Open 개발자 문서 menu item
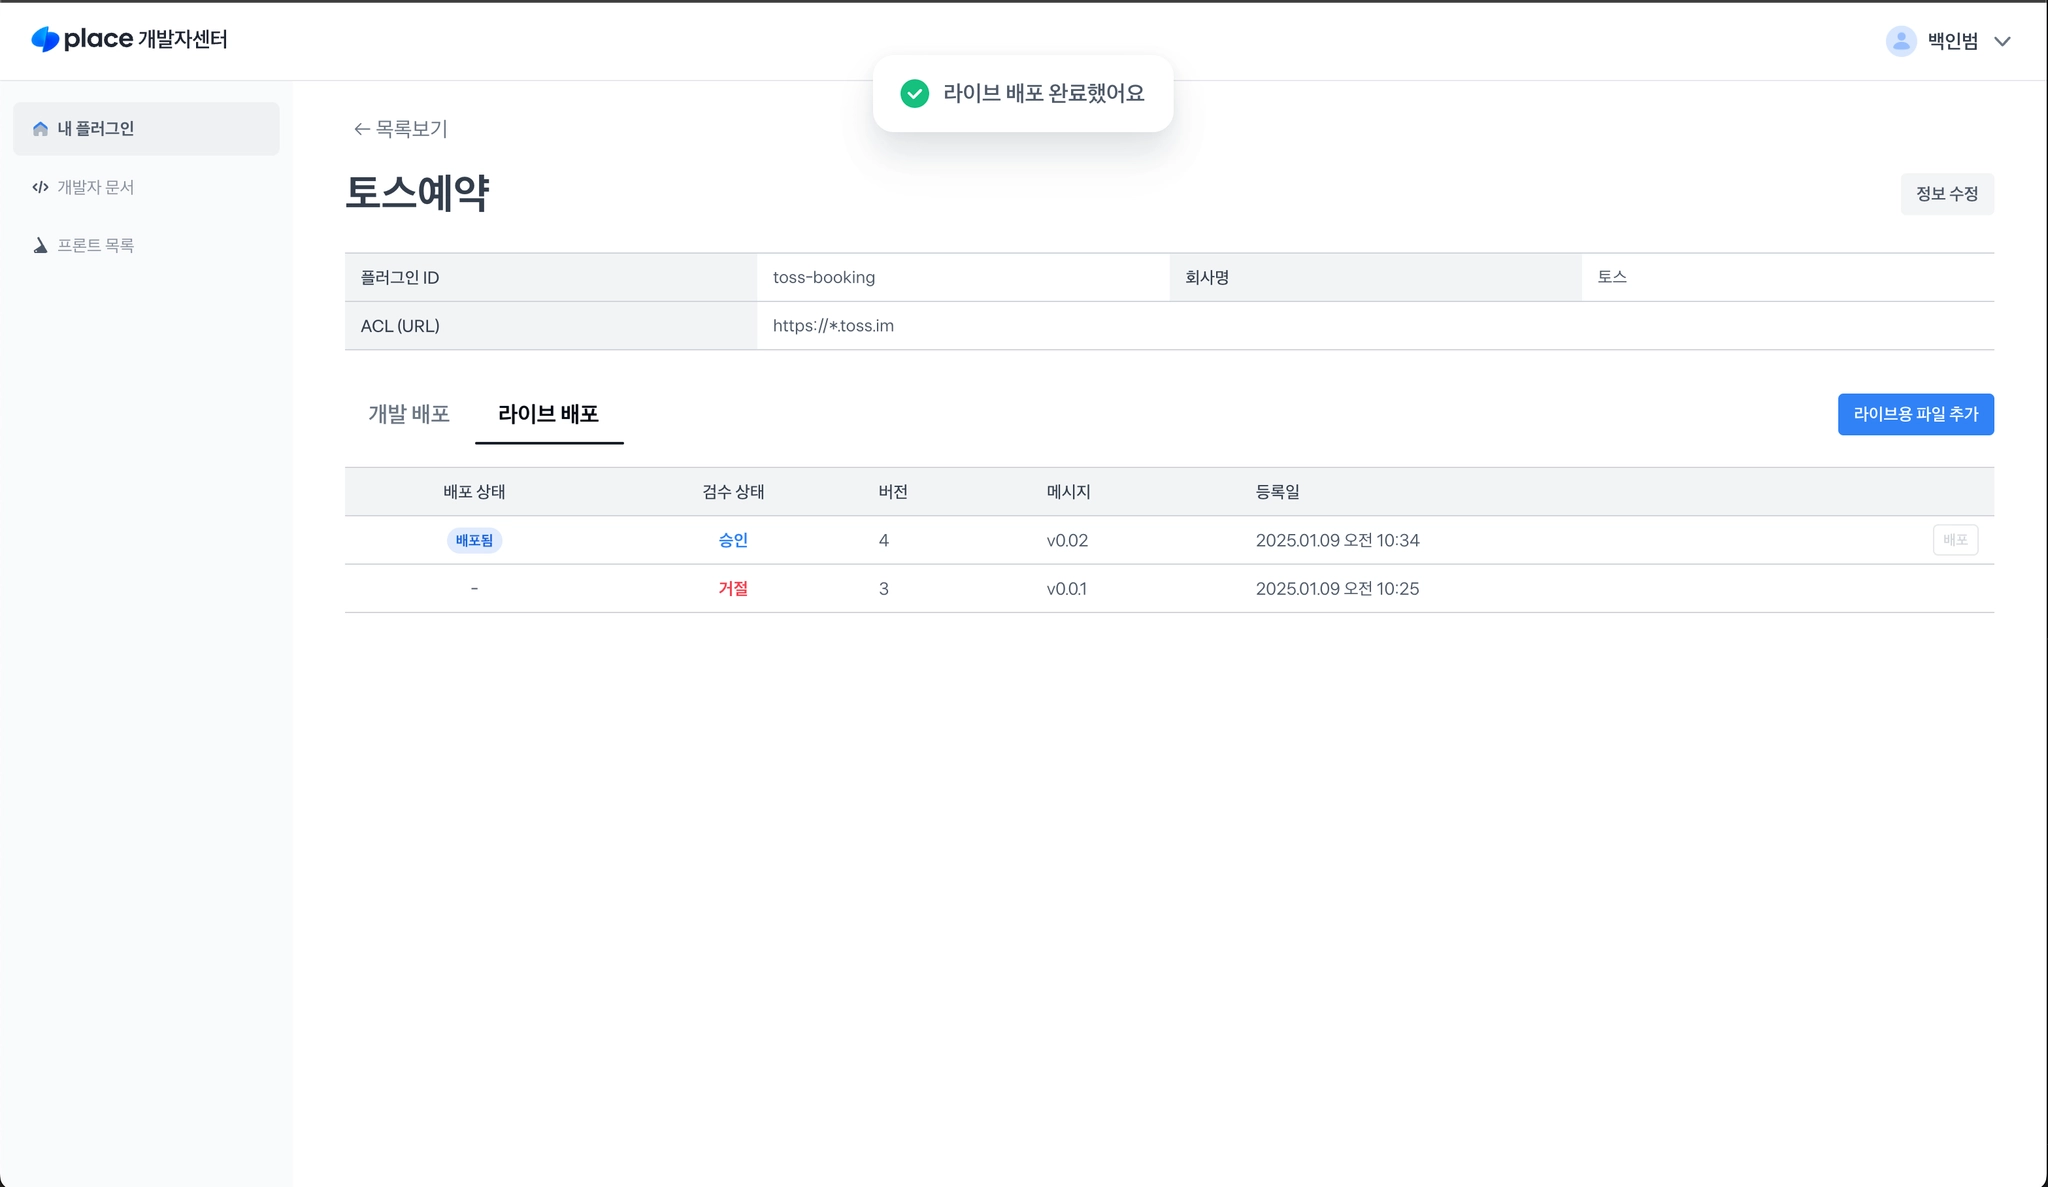The height and width of the screenshot is (1187, 2048). click(96, 187)
